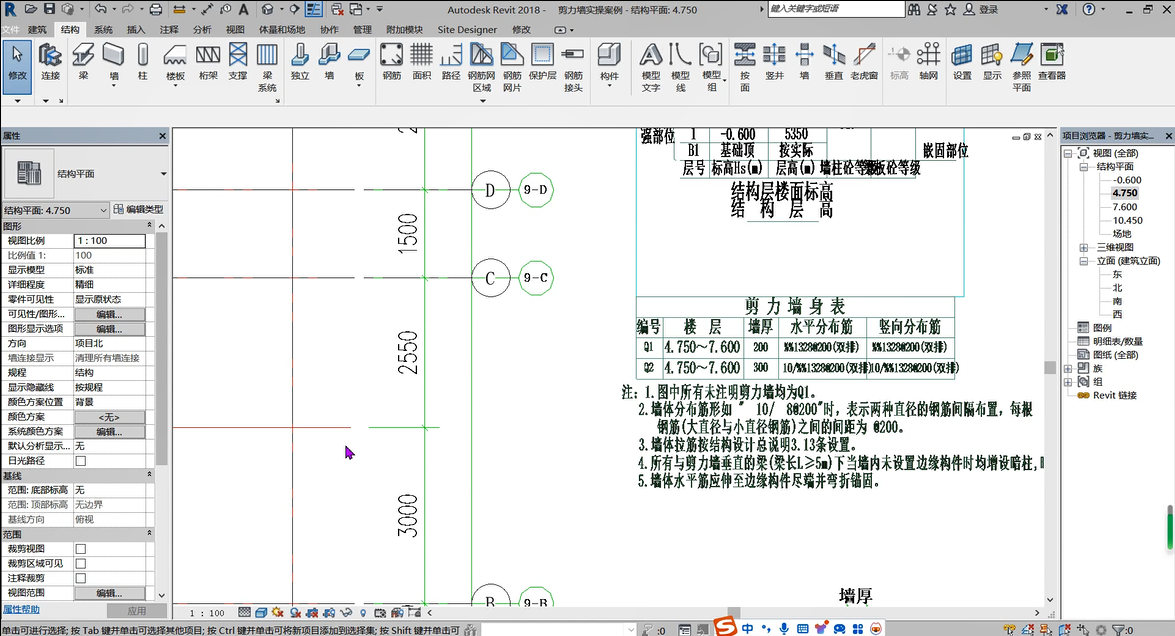This screenshot has height=636, width=1175.
Task: Switch to the 管理 ribbon tab
Action: tap(363, 29)
